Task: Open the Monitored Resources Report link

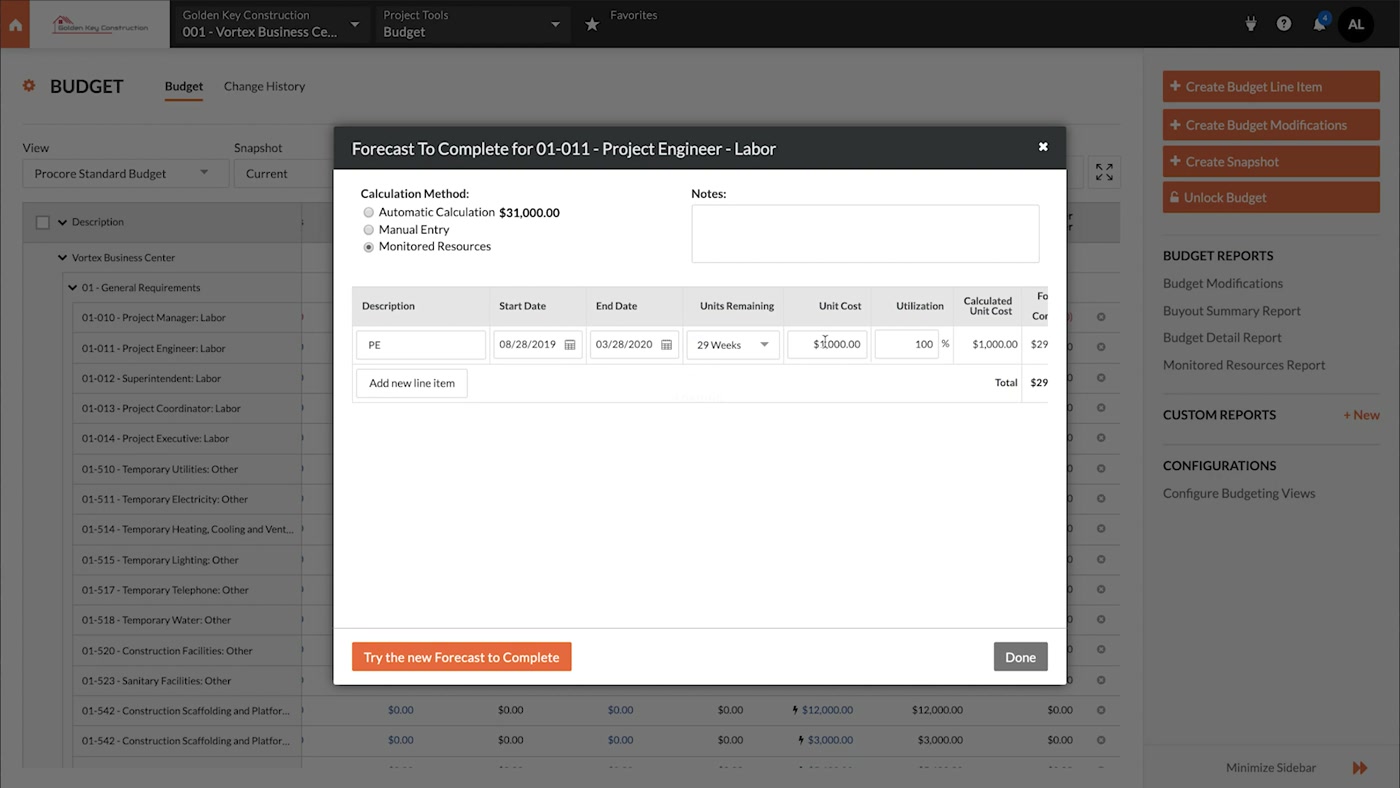Action: [x=1244, y=365]
